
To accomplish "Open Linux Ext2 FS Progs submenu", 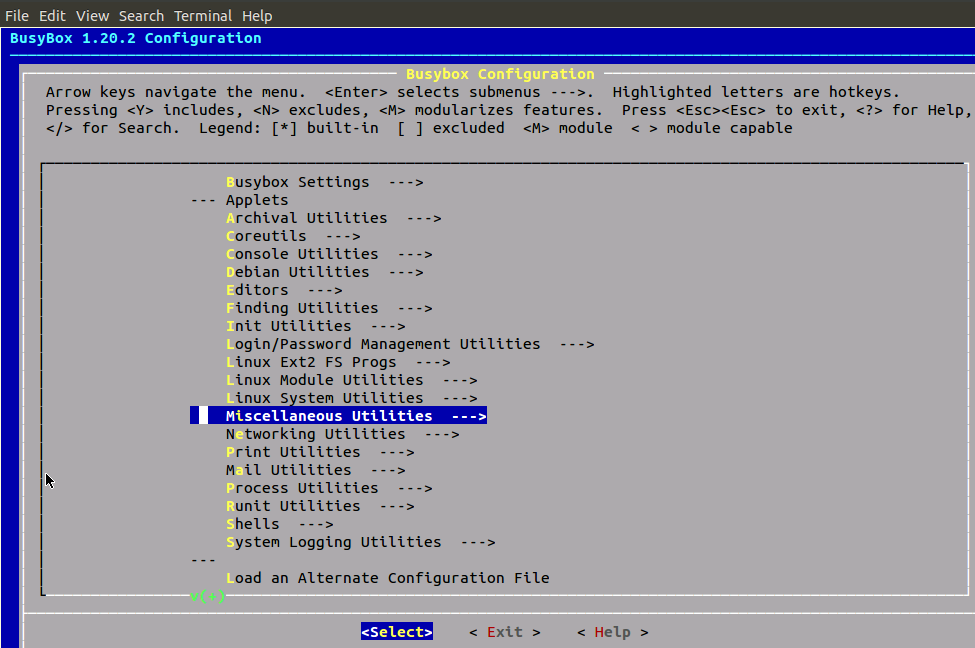I will coord(338,363).
